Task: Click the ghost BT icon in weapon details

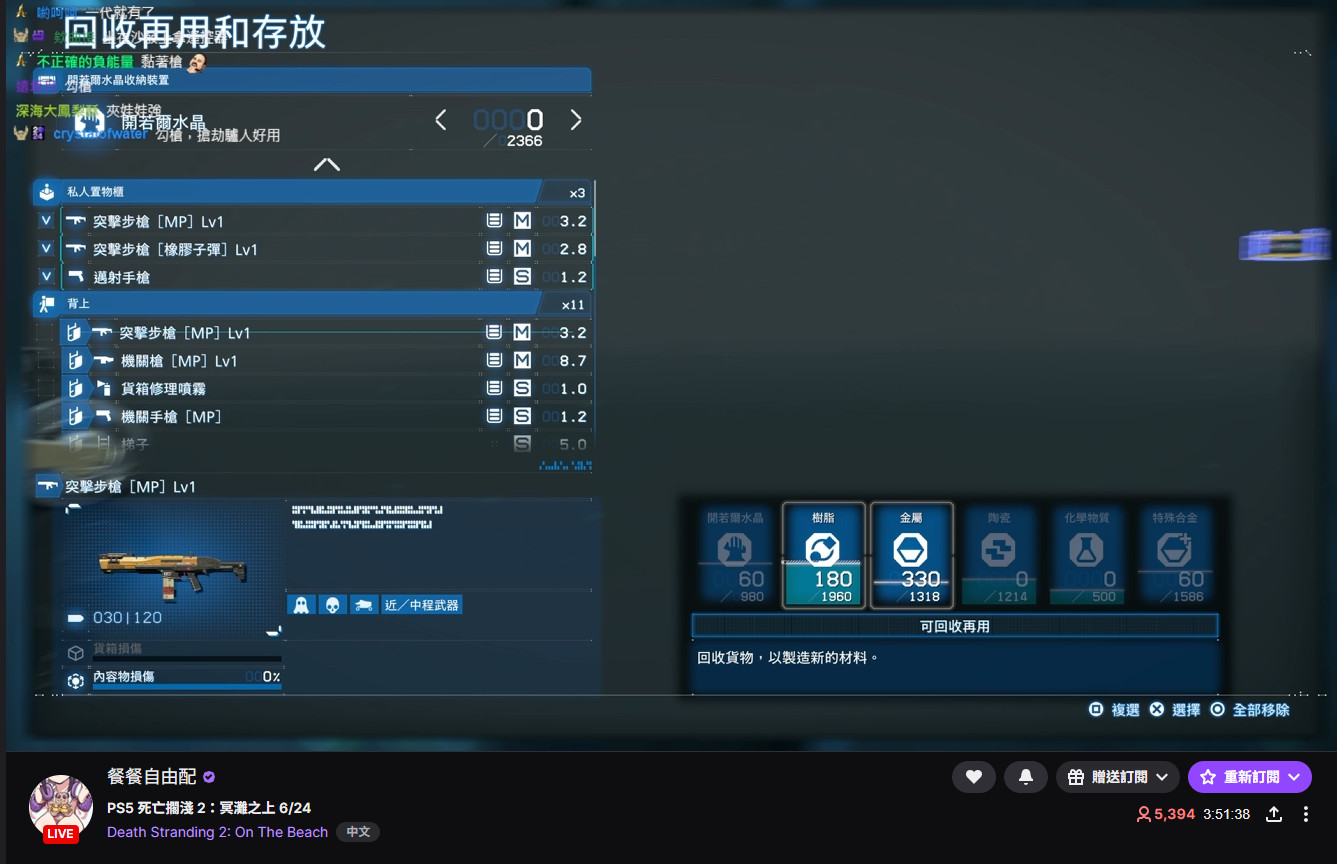Action: point(301,605)
